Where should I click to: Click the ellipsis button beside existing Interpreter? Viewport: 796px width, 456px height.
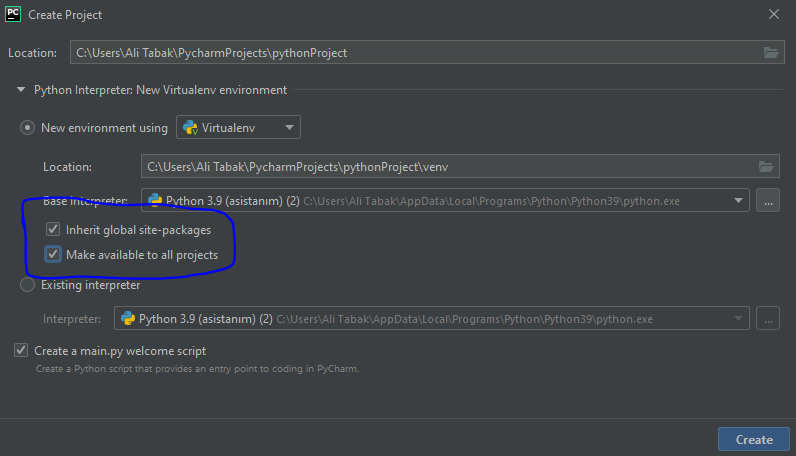coord(768,318)
